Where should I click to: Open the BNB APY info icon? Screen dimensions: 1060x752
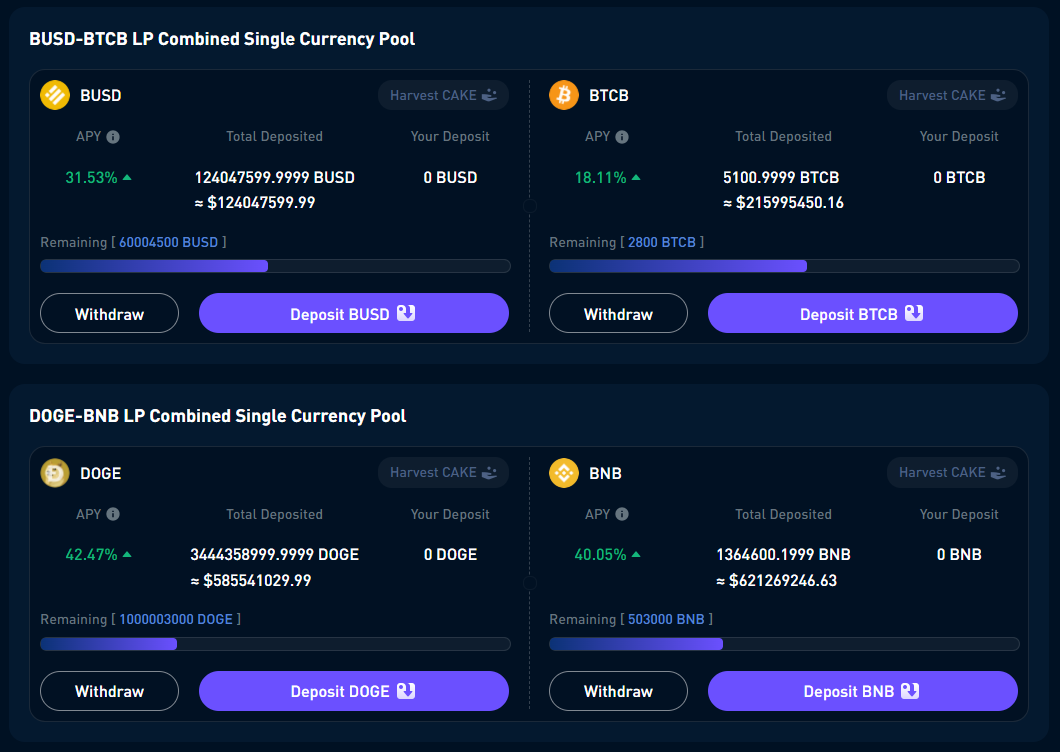622,514
